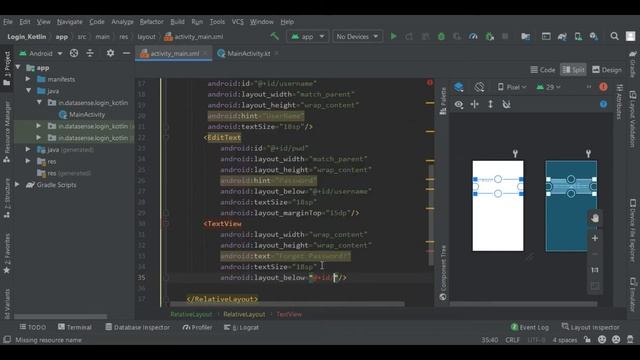Open the Navigate menu
Viewport: 640px width, 360px height.
69,22
